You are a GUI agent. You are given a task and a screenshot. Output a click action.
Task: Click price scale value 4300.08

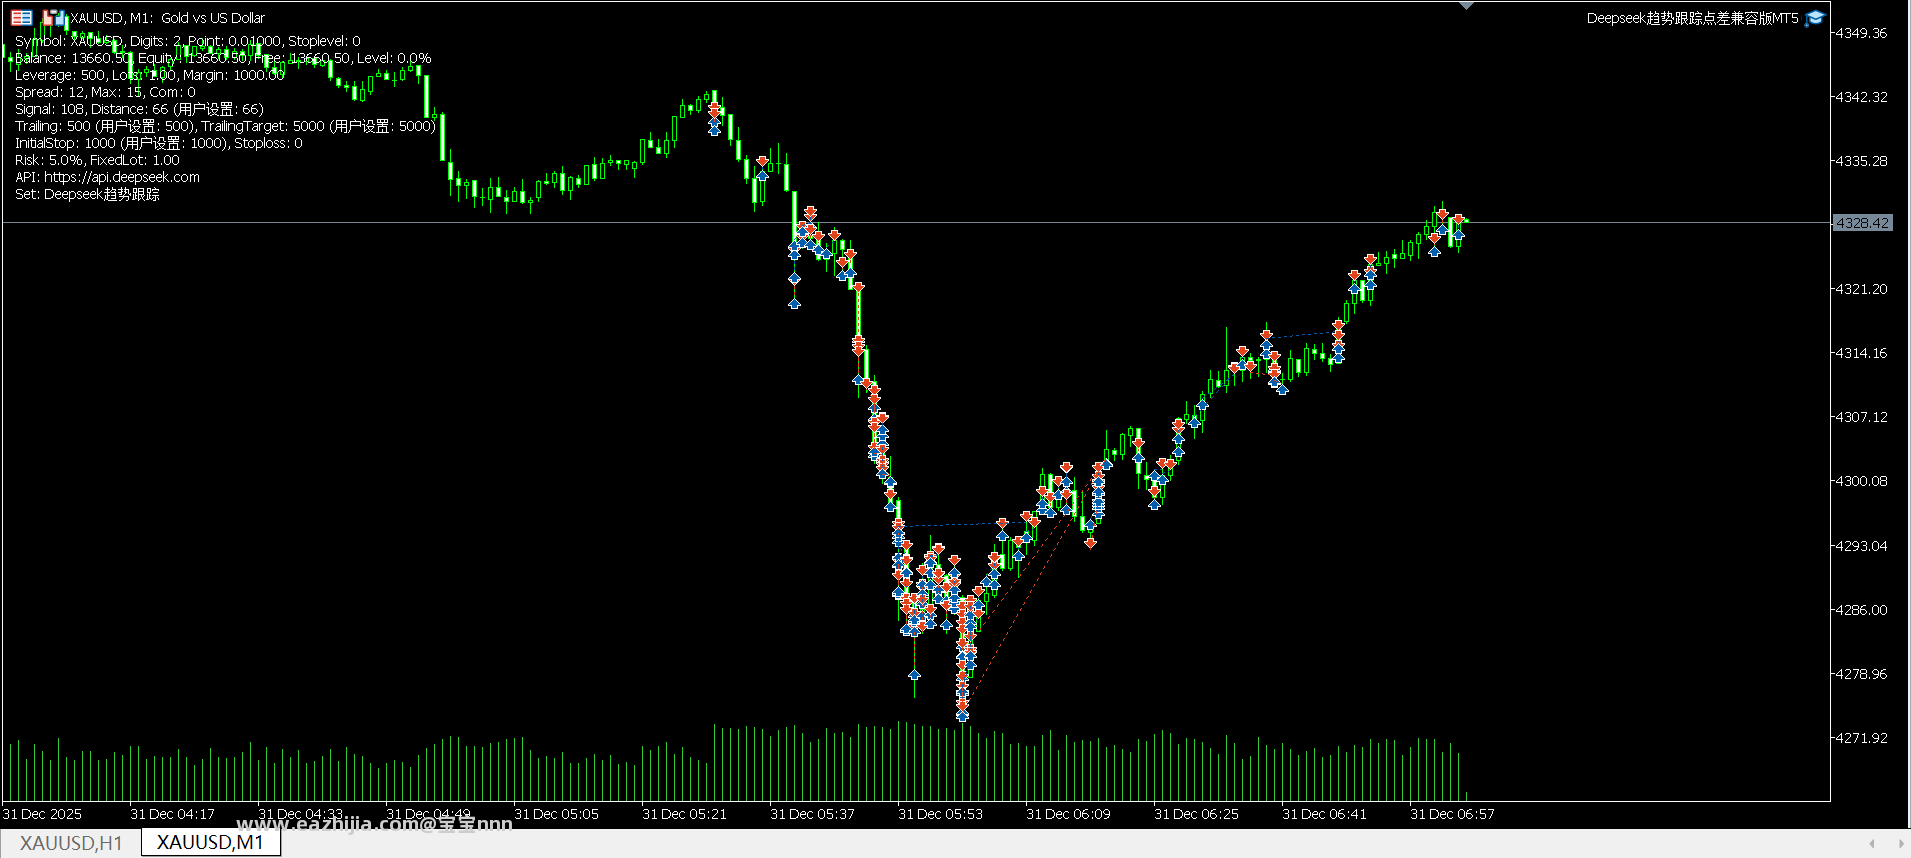1861,481
